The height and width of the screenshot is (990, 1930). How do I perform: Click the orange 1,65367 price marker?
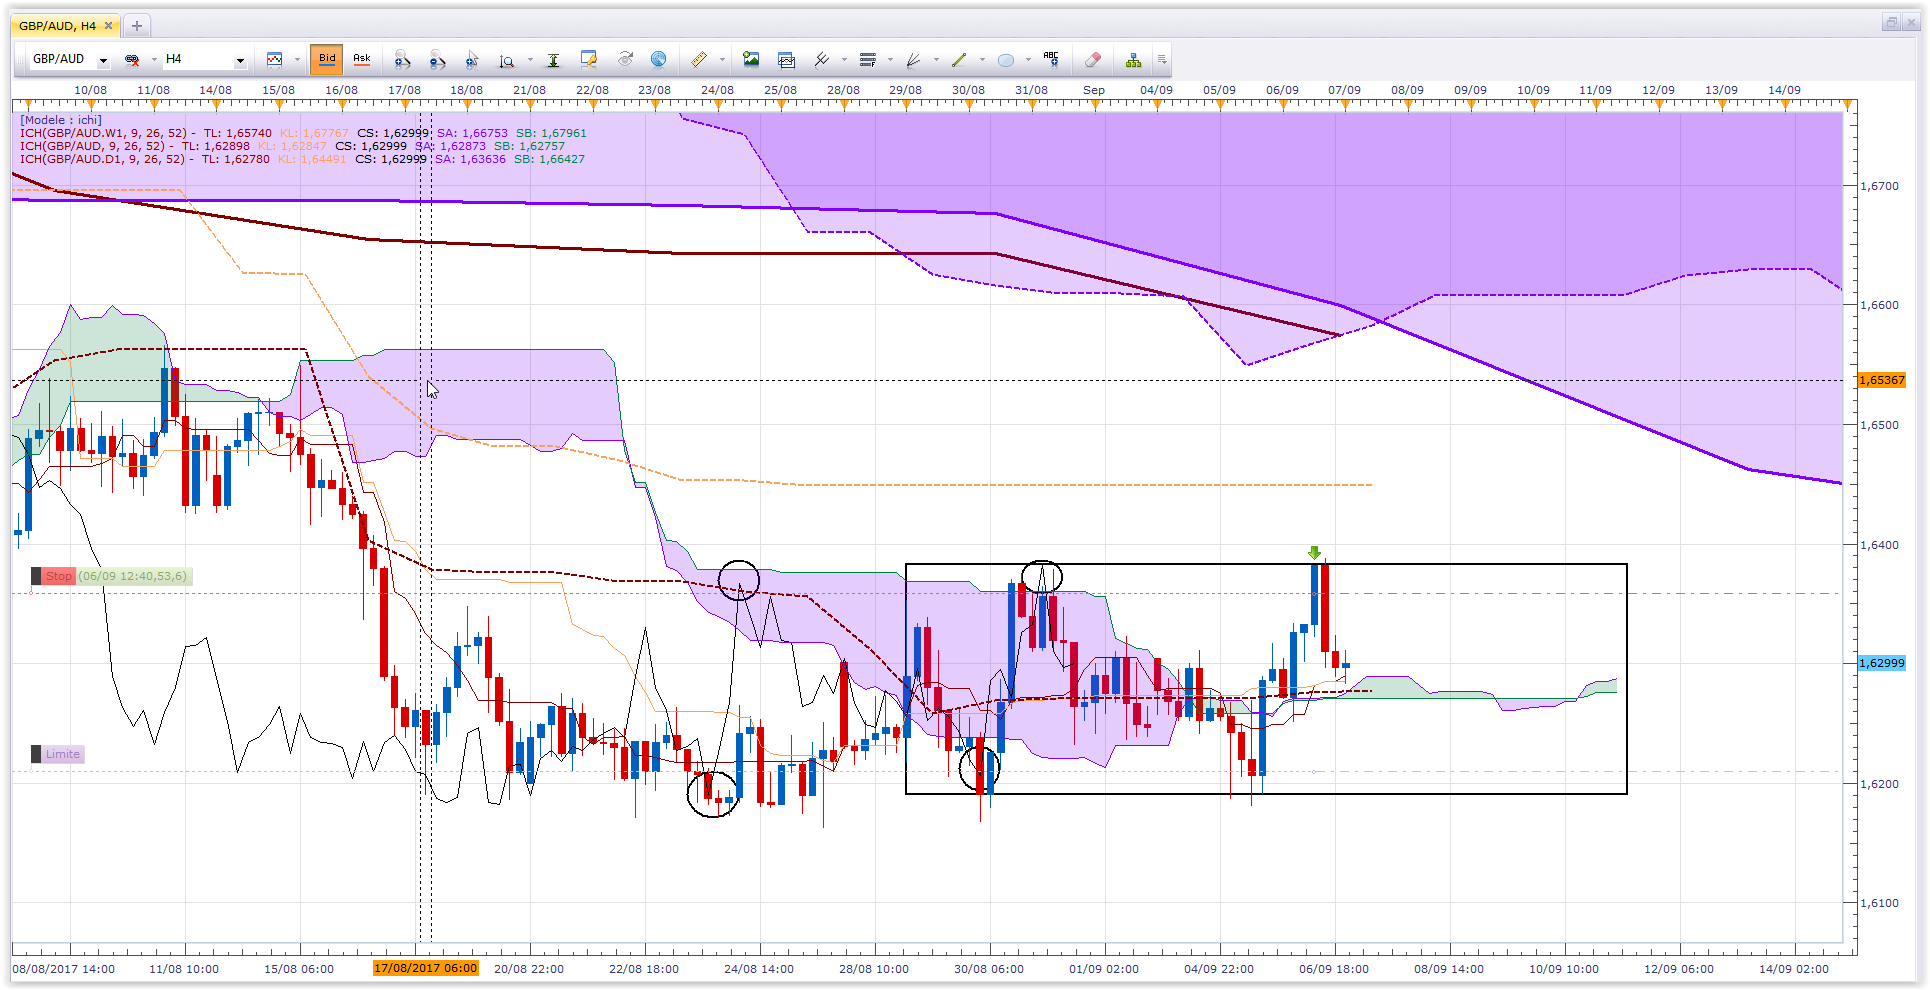(x=1882, y=380)
